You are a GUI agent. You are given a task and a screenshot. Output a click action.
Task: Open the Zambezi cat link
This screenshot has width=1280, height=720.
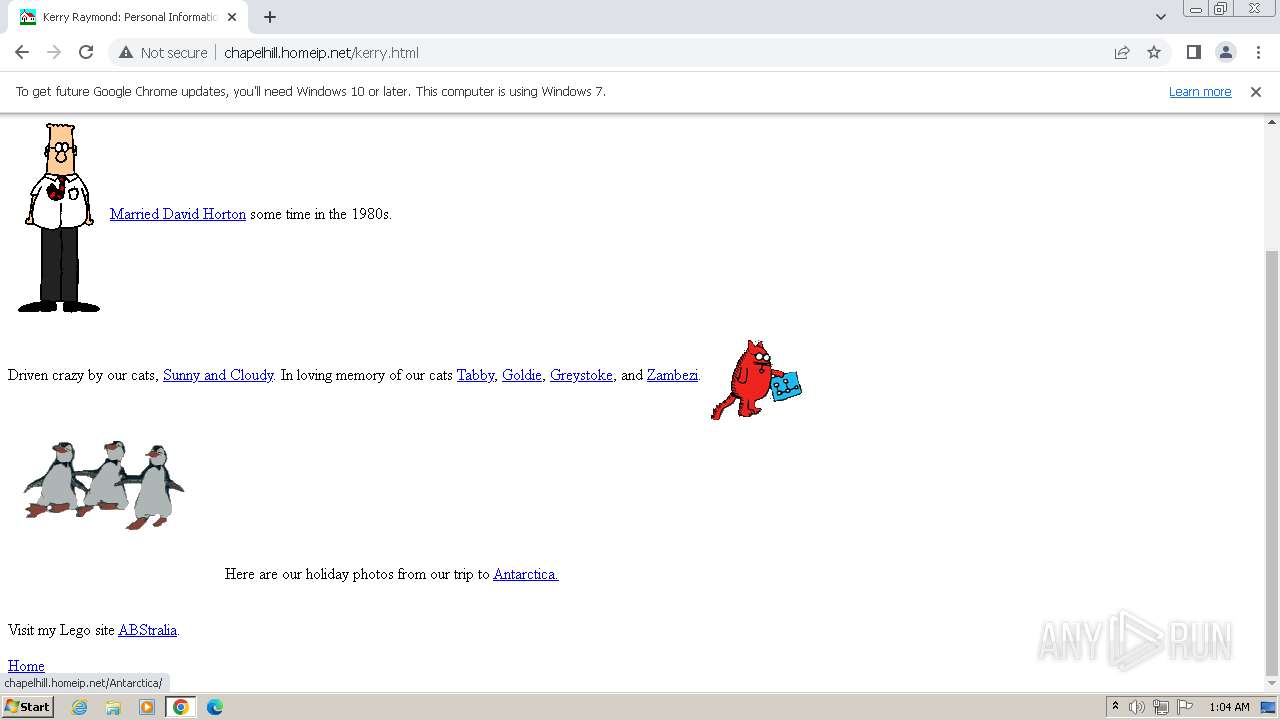(x=672, y=375)
